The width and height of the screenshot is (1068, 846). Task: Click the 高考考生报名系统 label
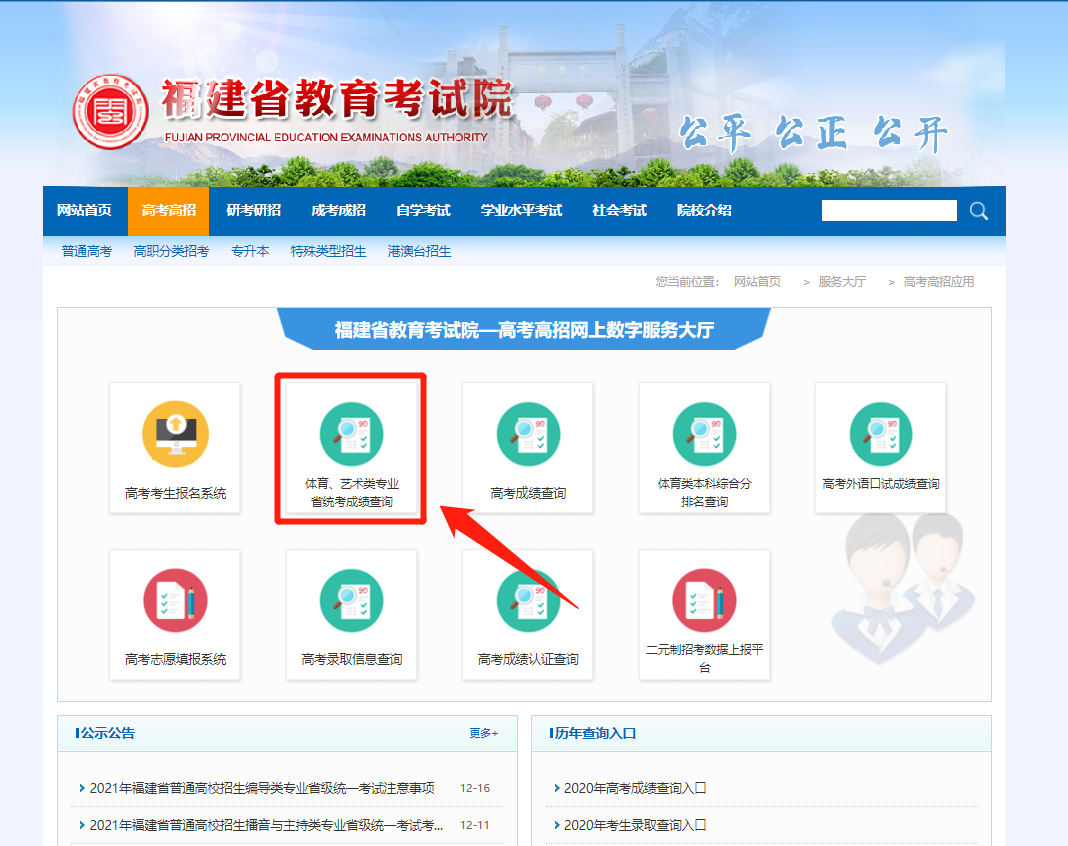(x=176, y=493)
